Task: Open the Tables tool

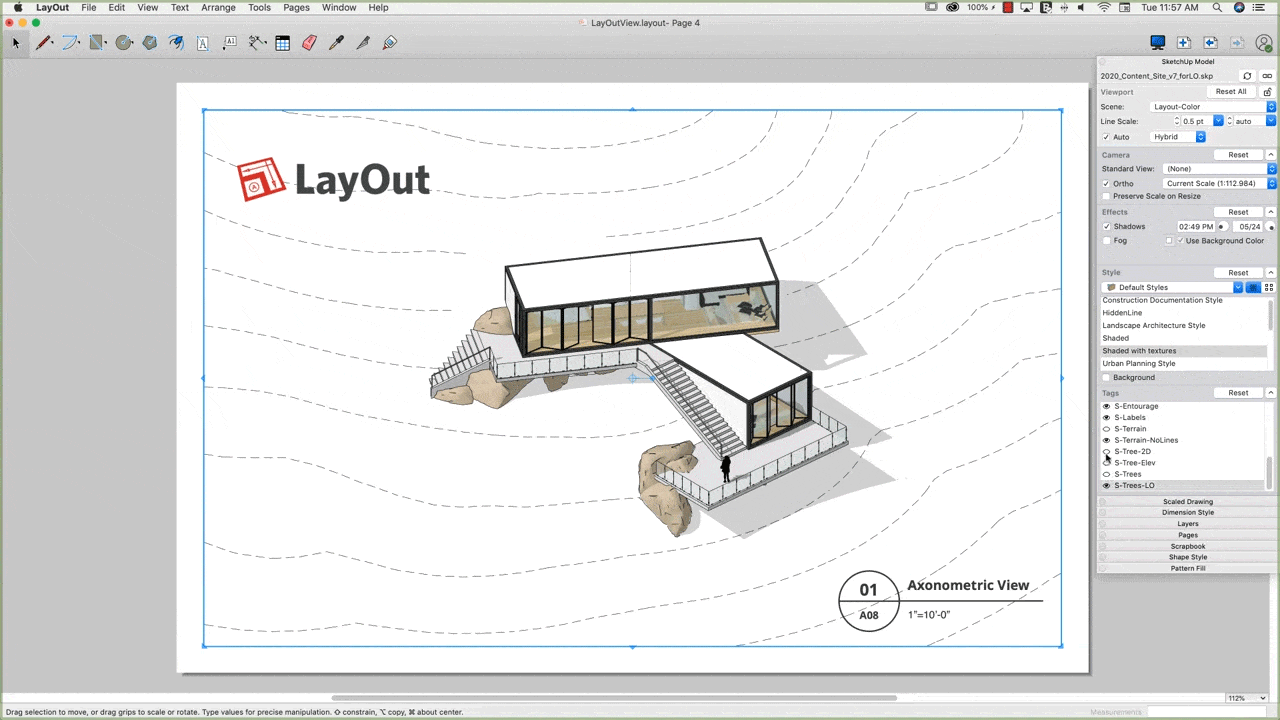Action: [282, 42]
